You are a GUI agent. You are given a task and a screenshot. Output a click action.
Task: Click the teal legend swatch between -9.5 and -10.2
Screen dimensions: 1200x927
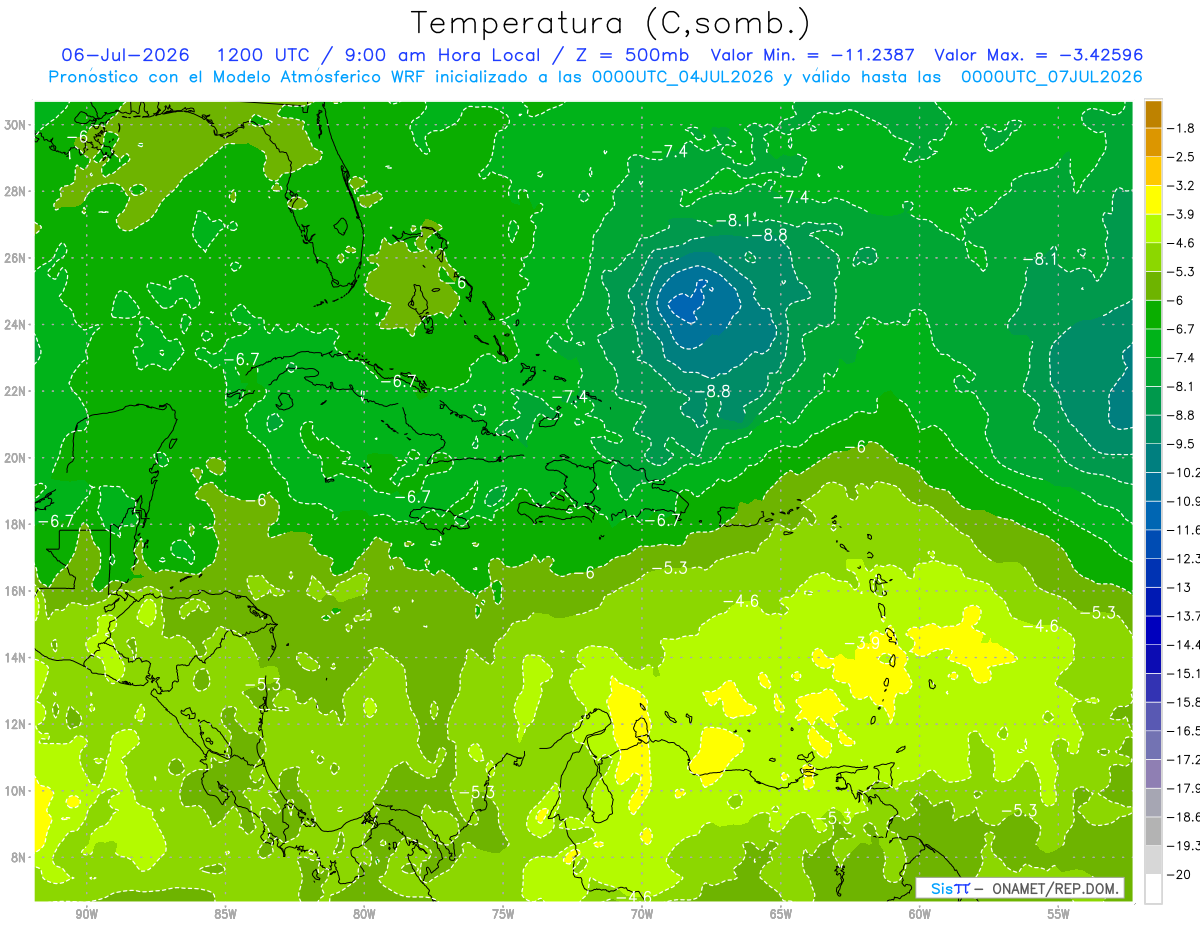coord(1153,457)
